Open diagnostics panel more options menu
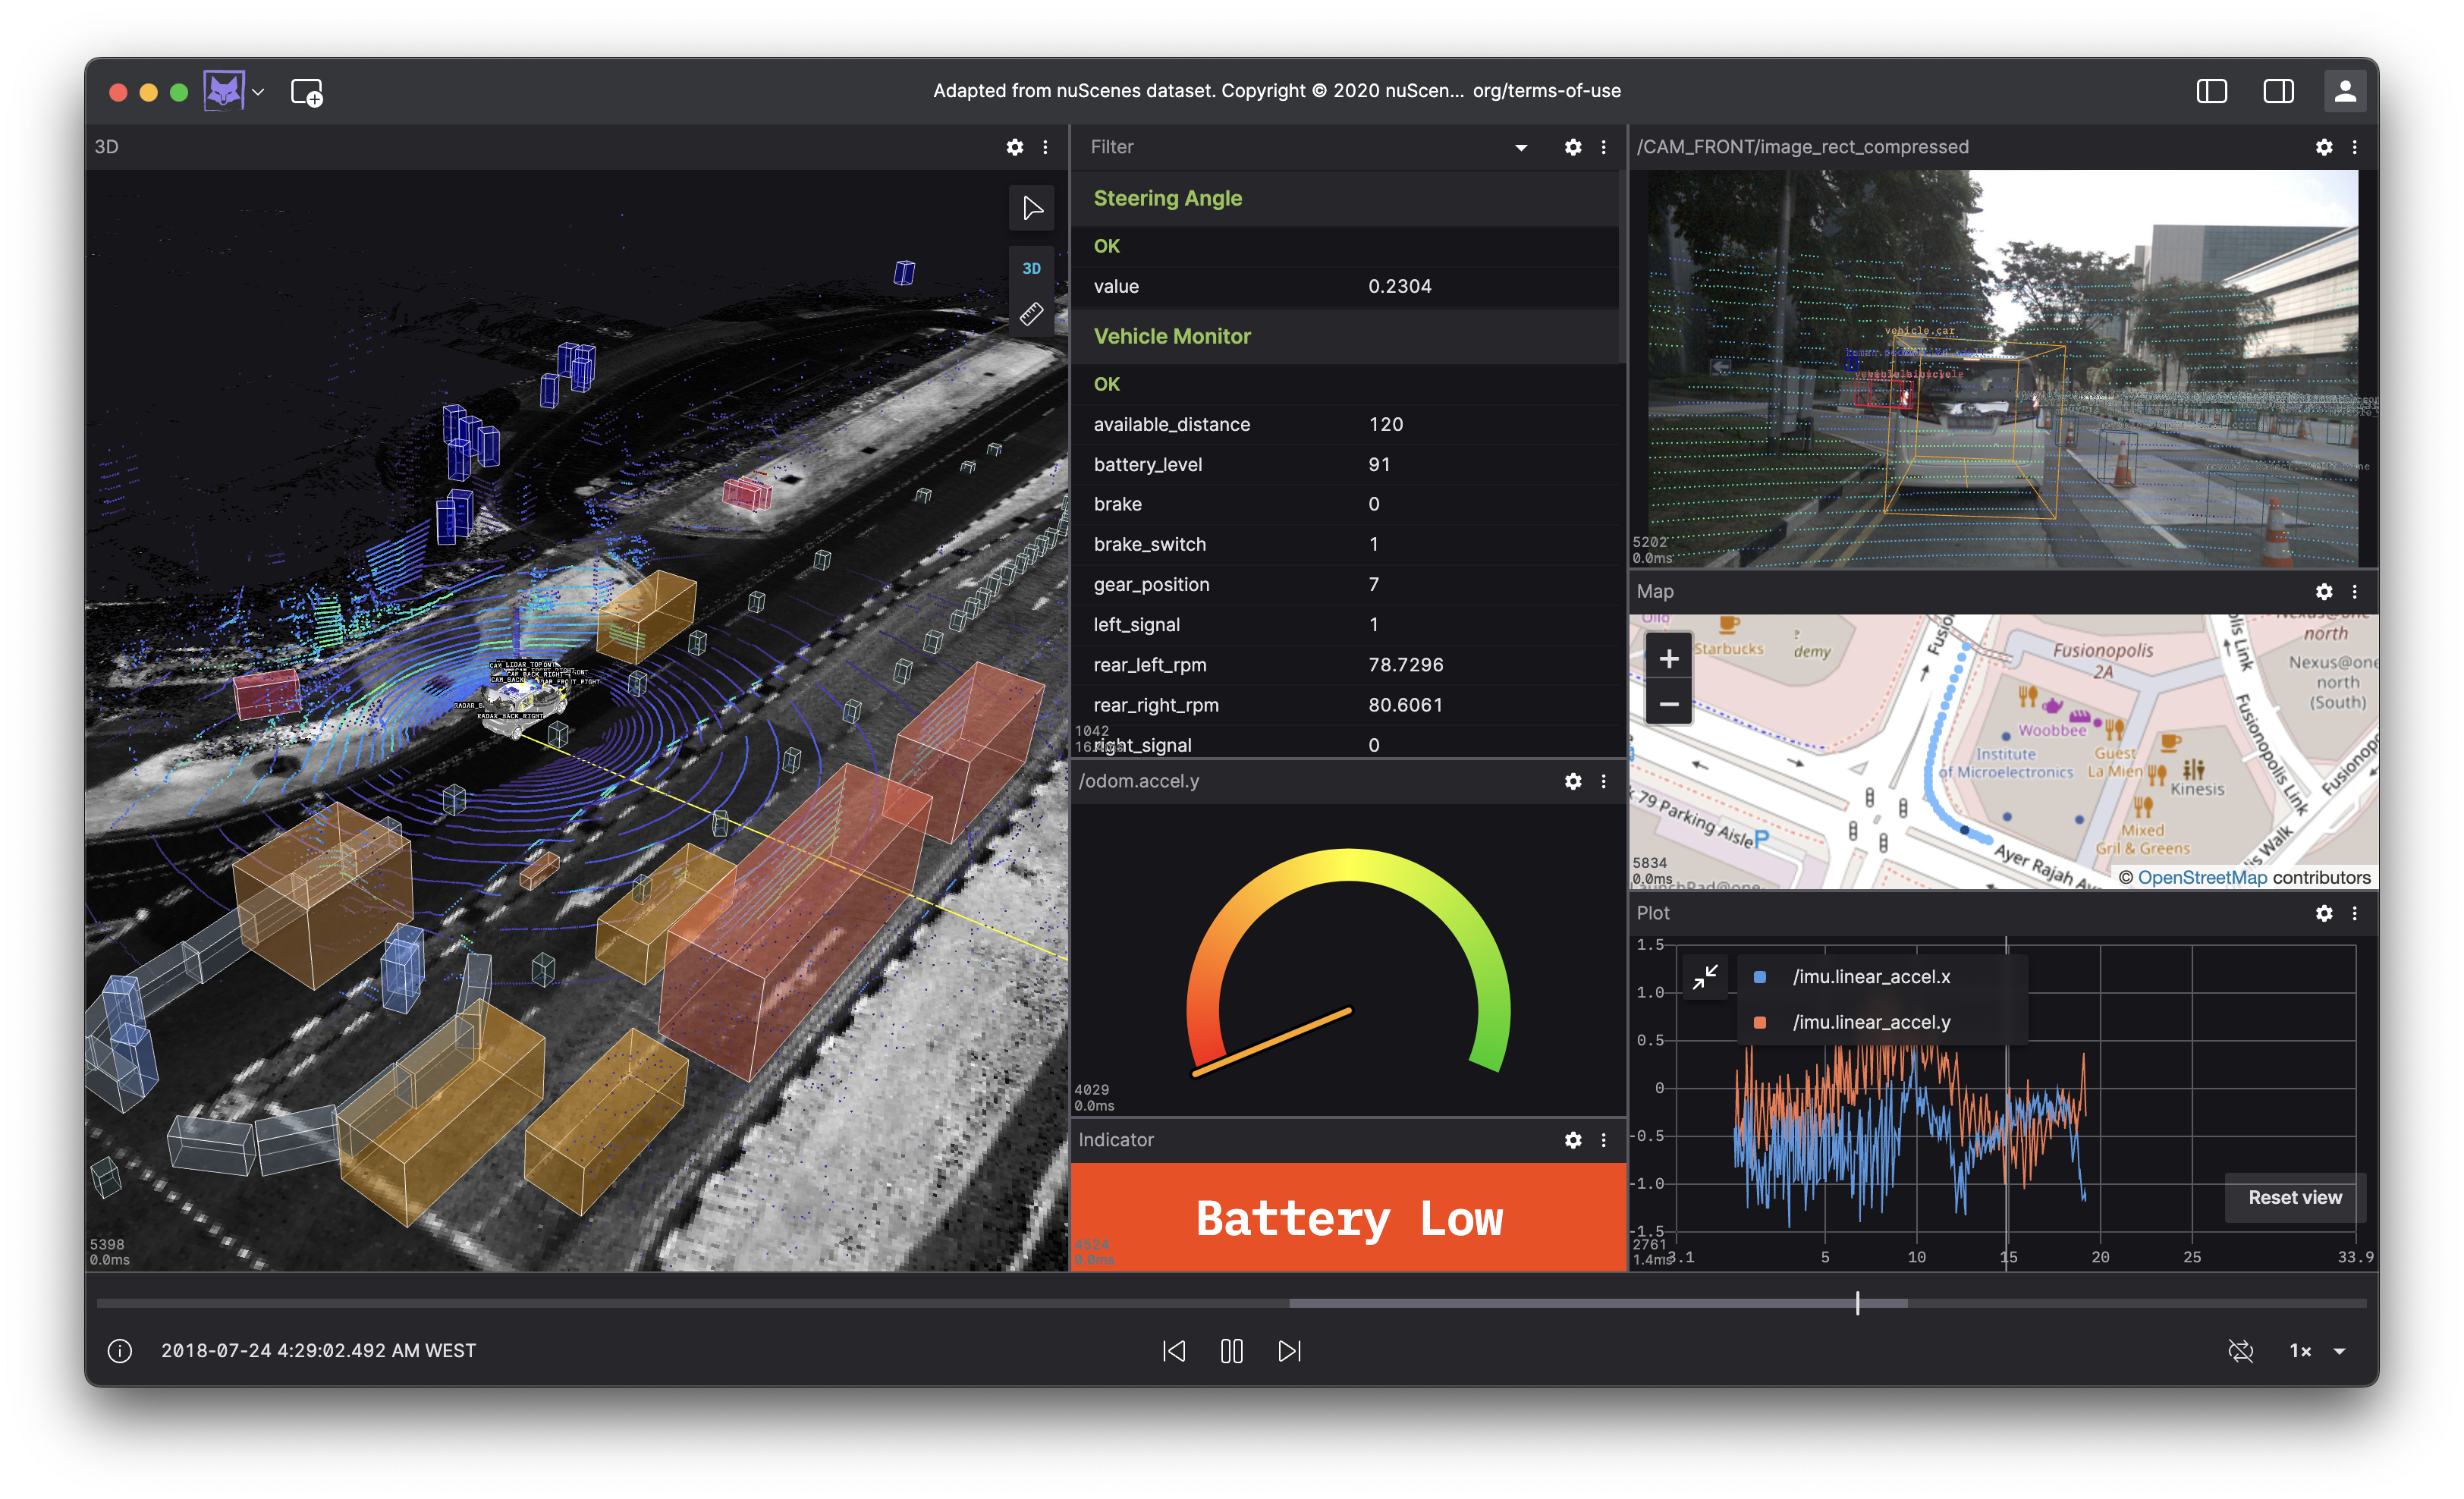This screenshot has width=2464, height=1499. coord(1603,147)
